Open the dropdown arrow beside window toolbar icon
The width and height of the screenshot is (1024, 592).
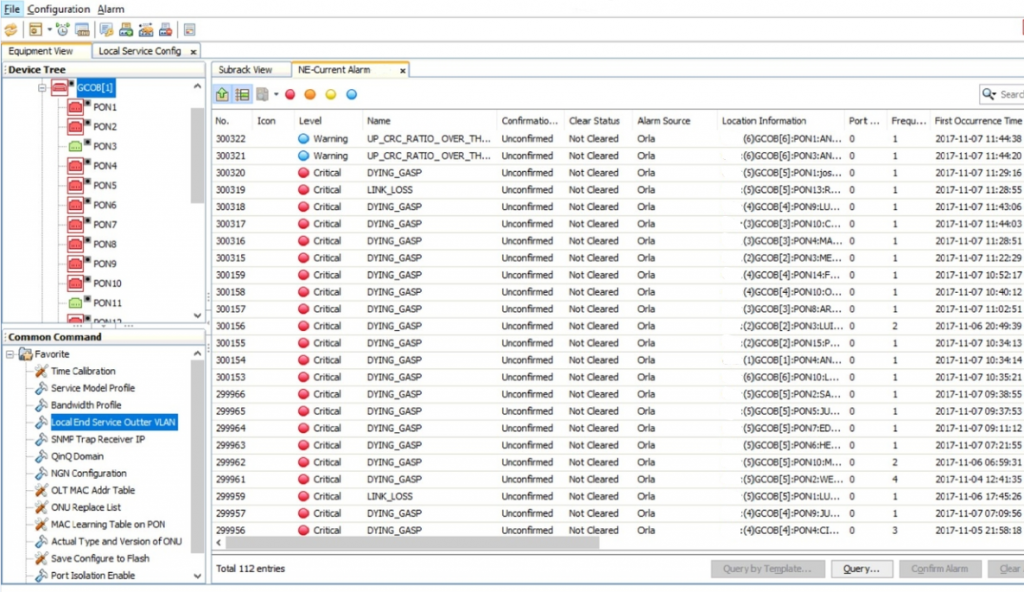[49, 30]
